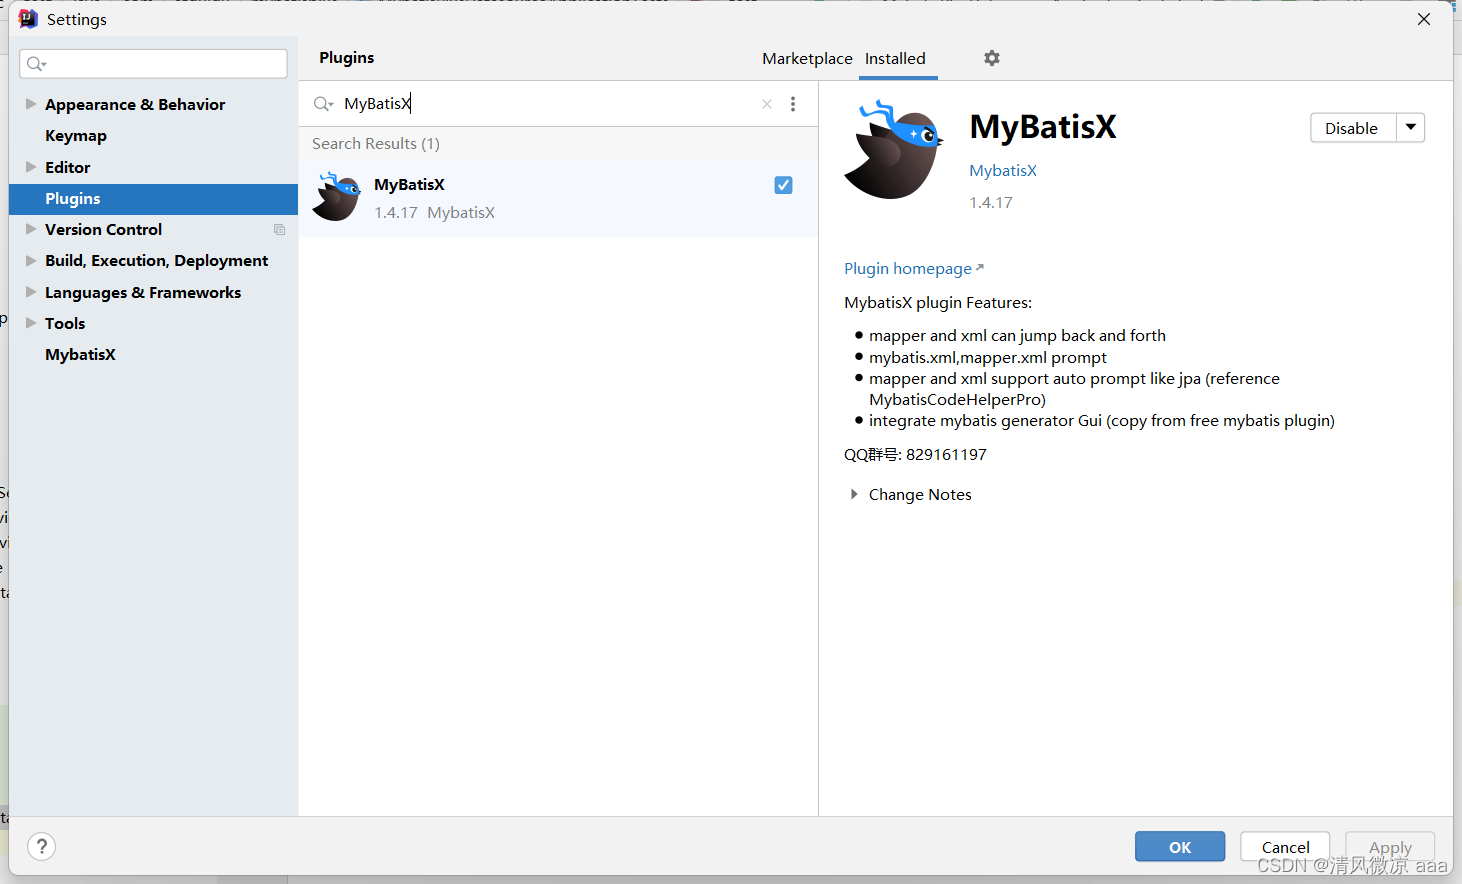Switch to the Marketplace tab
Screen dimensions: 1462x884
(807, 58)
